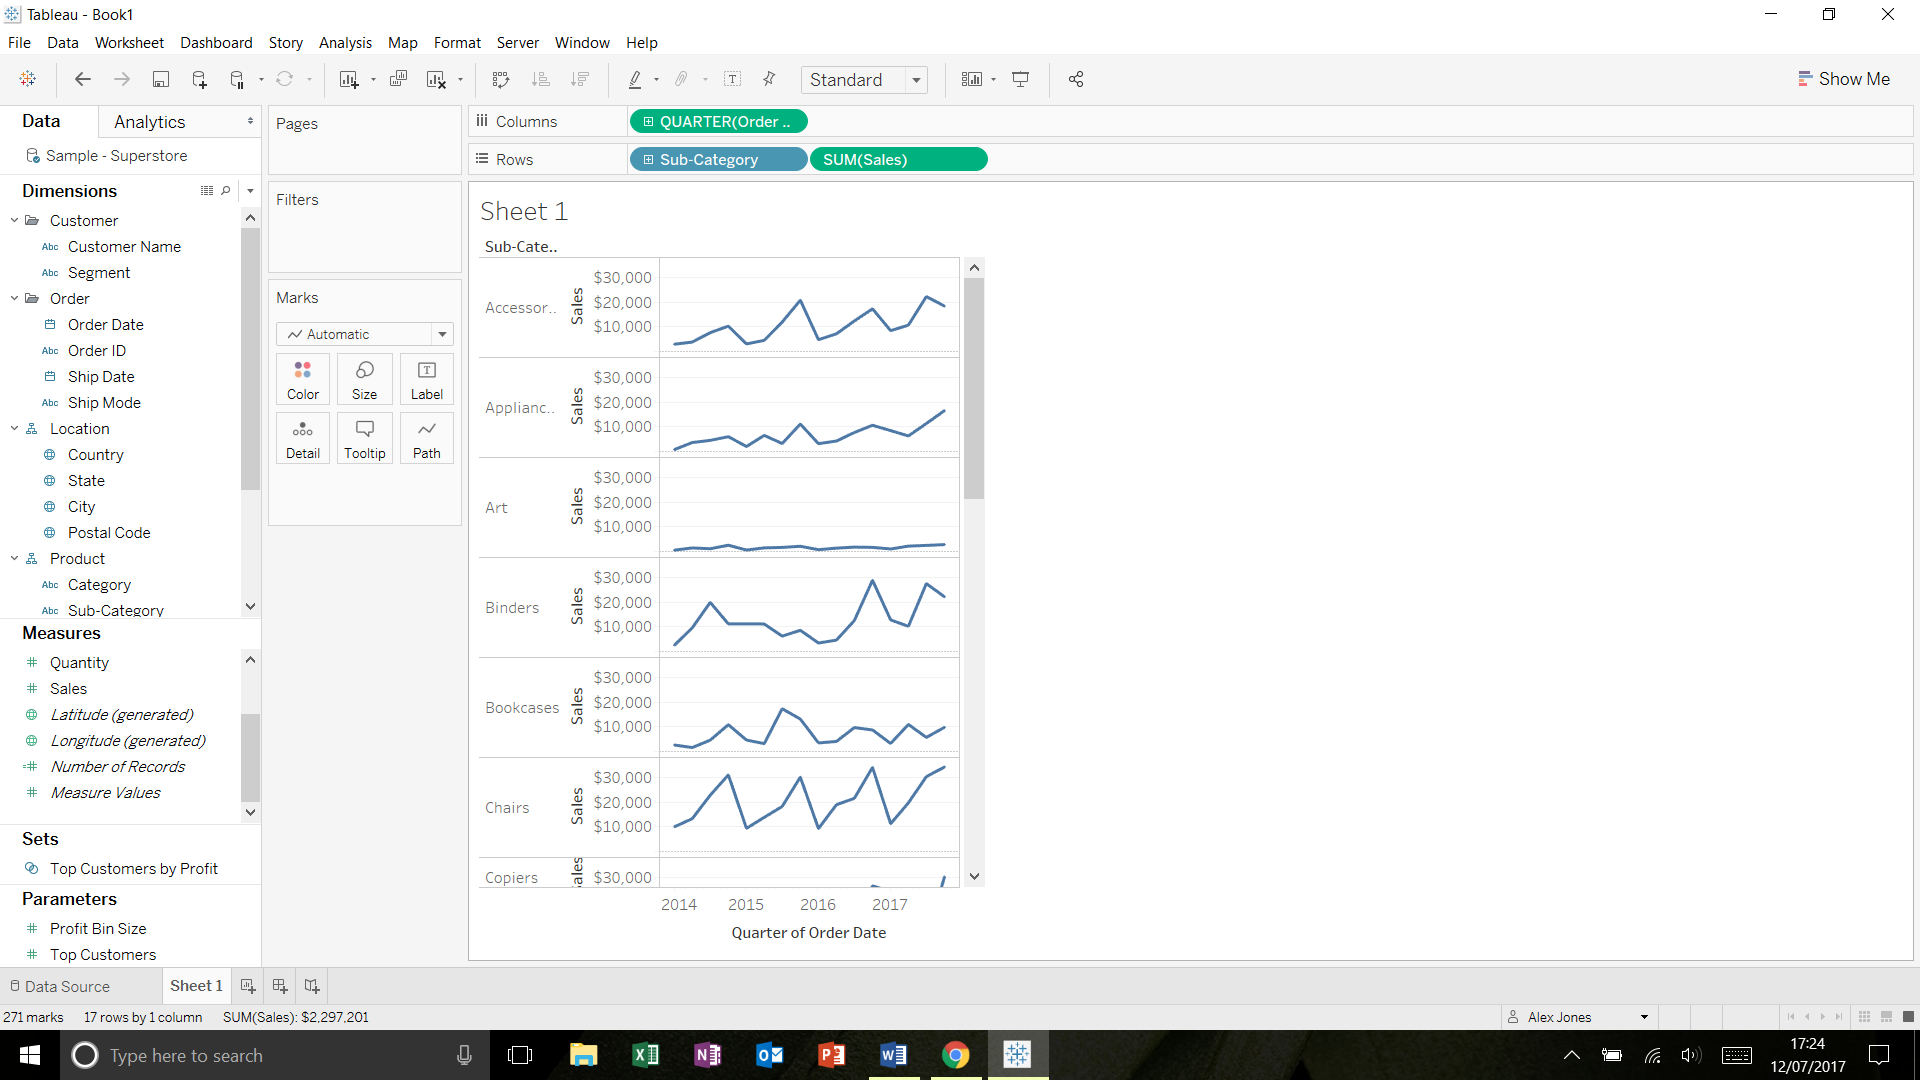Click the Show Me button
Screen dimensions: 1920x1080
(1843, 79)
